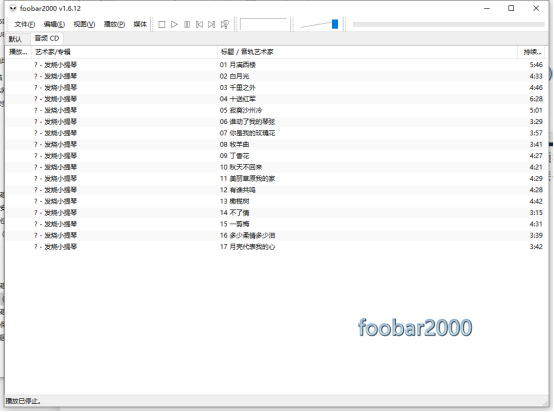Play a random track icon
The image size is (554, 412).
point(224,24)
